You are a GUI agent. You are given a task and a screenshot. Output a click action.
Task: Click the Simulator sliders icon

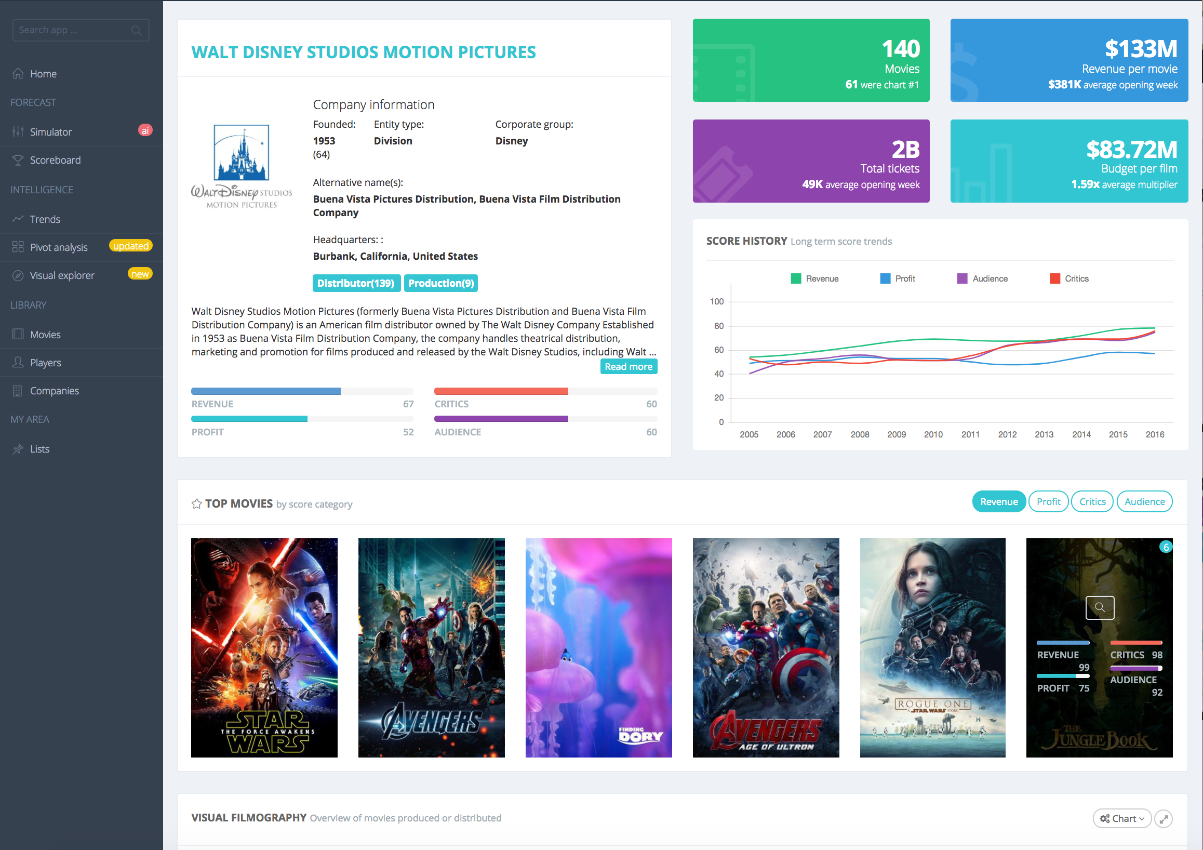pos(18,132)
